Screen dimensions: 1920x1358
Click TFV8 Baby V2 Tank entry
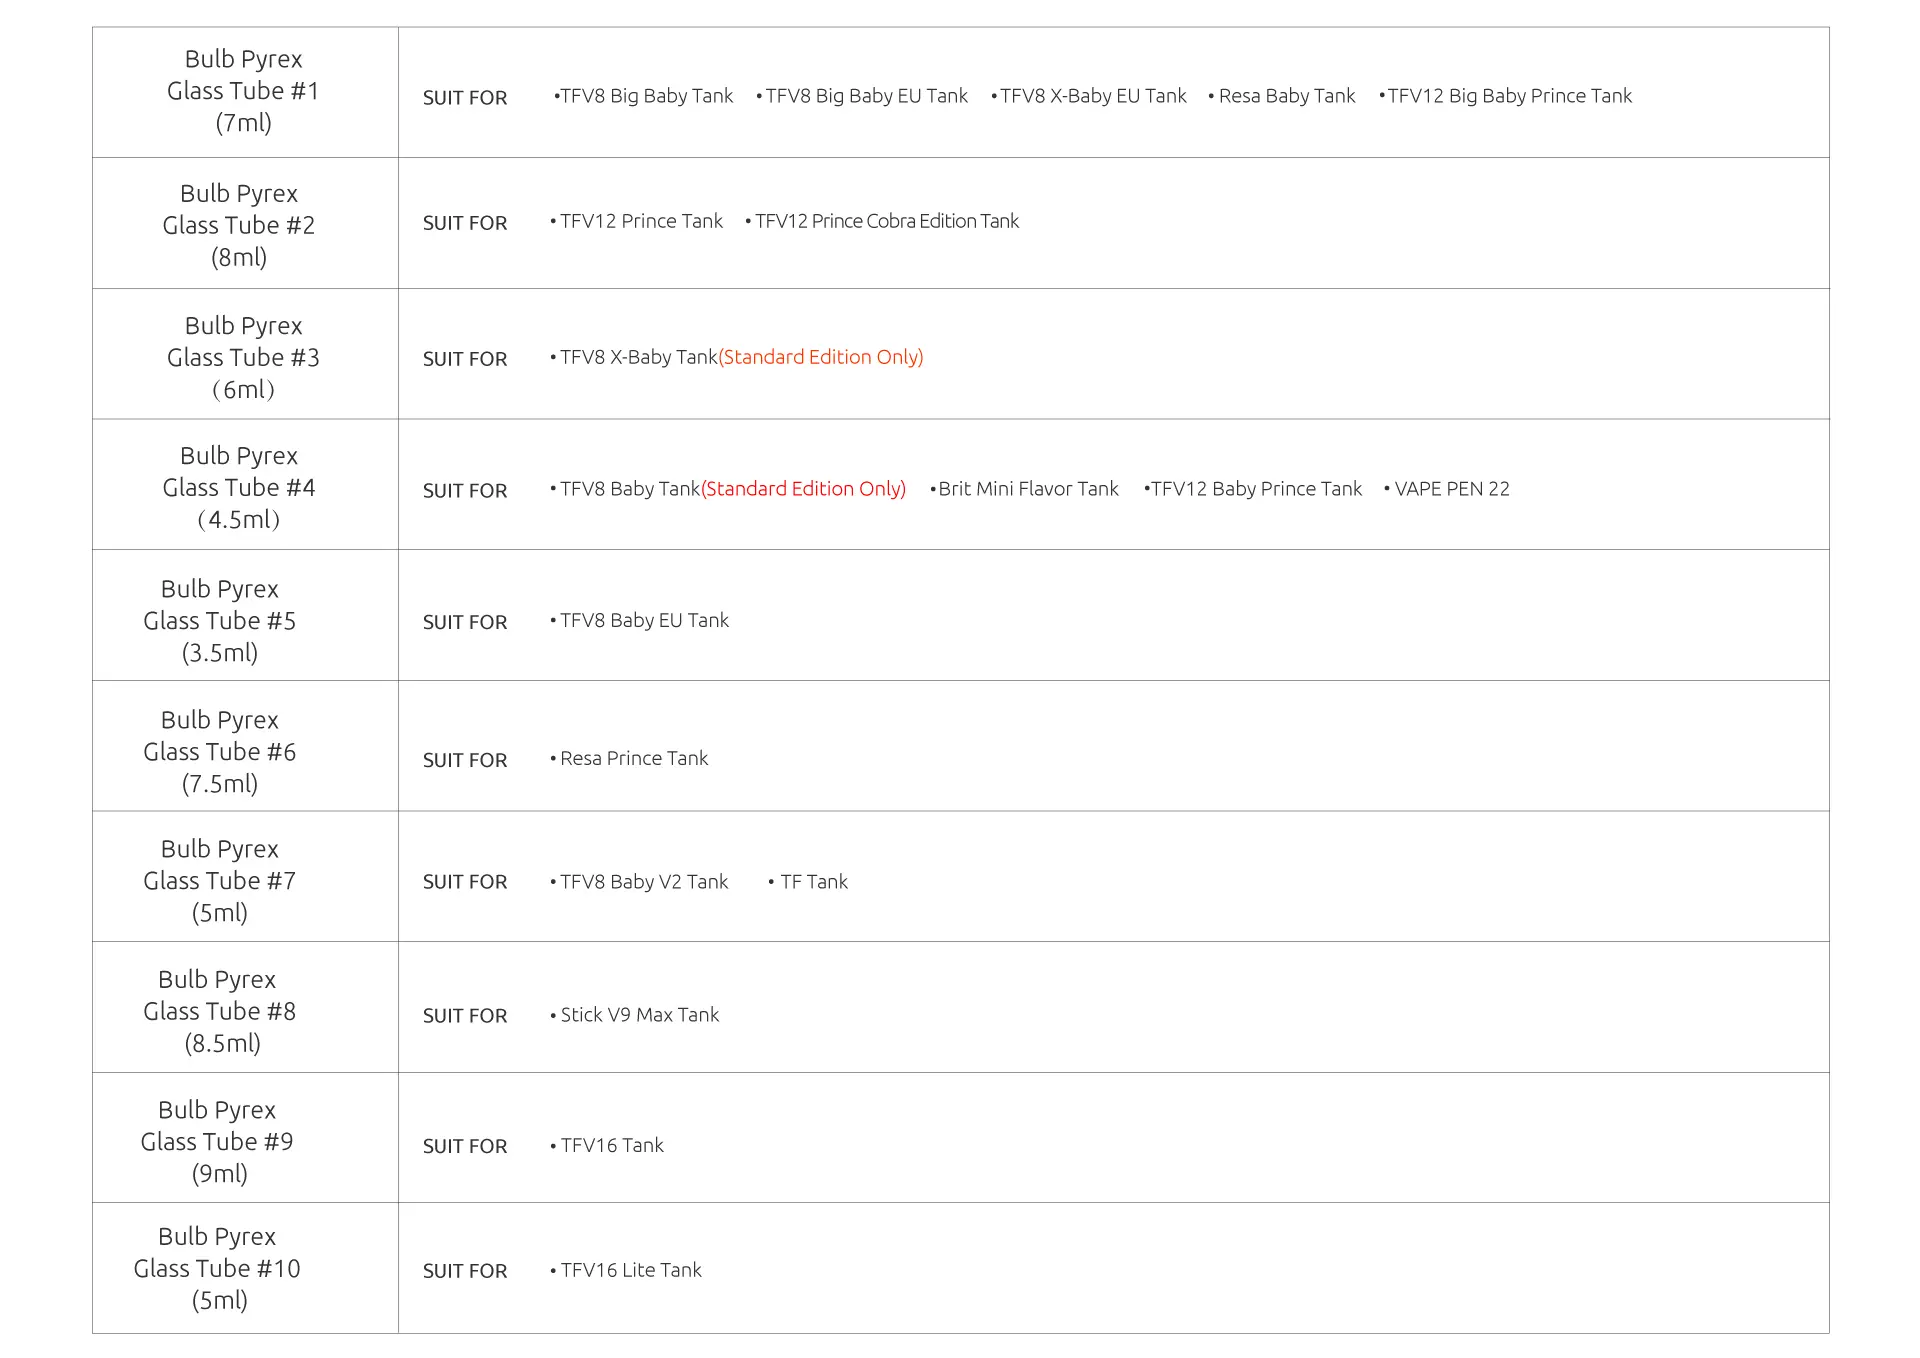pyautogui.click(x=644, y=882)
